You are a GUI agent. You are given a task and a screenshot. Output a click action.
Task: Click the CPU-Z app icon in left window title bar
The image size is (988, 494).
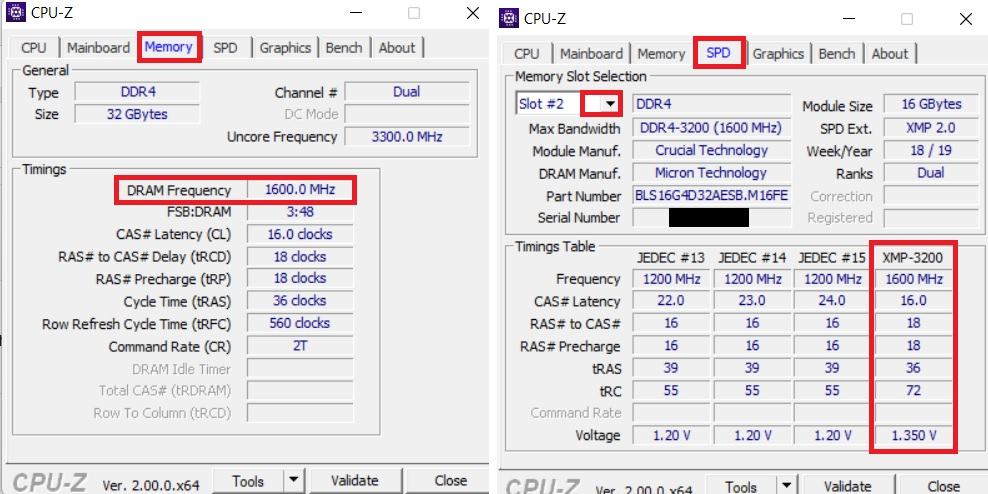click(x=15, y=12)
